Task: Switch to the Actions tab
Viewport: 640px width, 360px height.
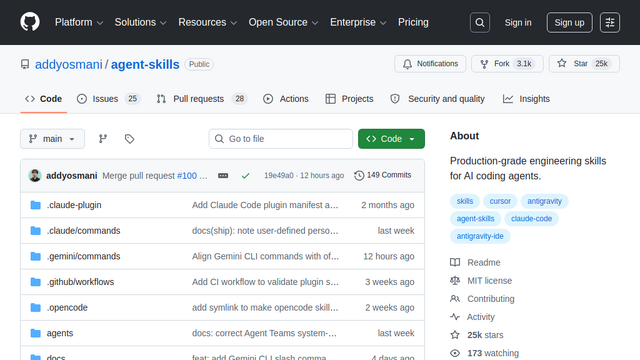Action: pyautogui.click(x=286, y=99)
